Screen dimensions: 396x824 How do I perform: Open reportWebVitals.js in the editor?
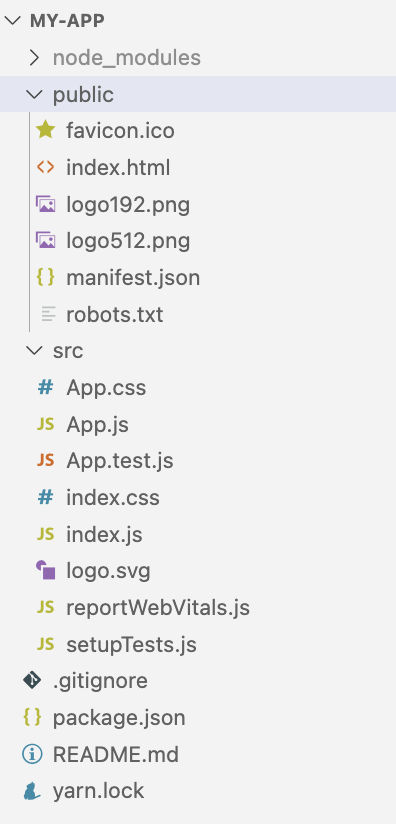(x=158, y=607)
